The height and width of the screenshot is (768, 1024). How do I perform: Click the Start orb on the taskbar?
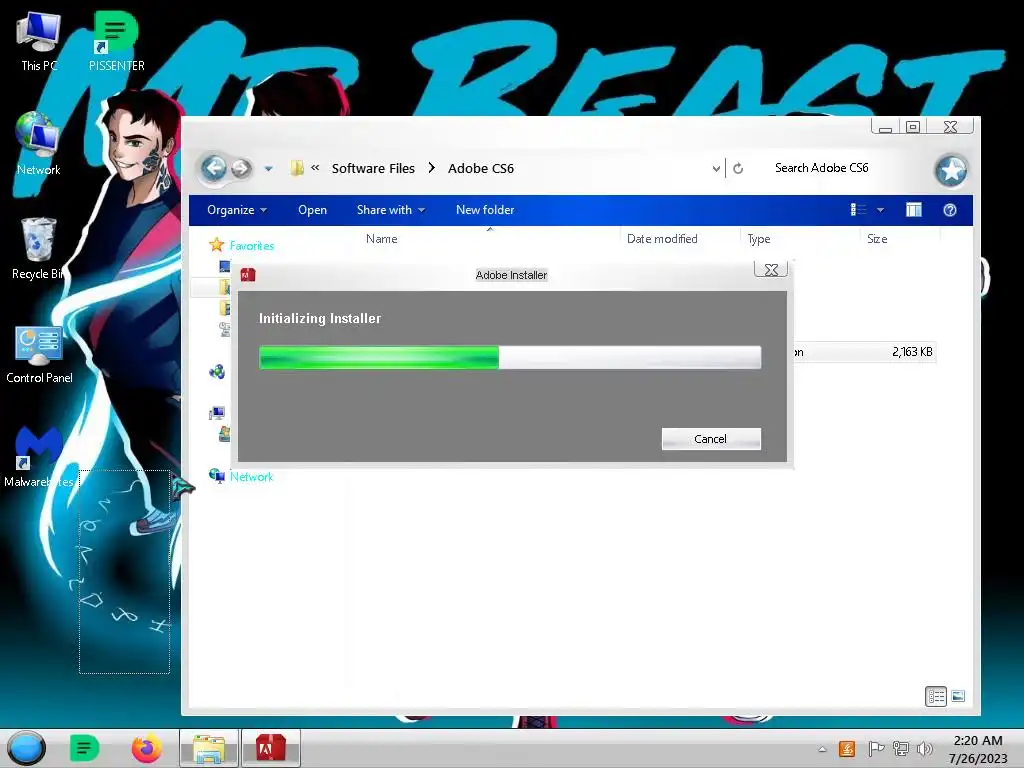click(26, 748)
